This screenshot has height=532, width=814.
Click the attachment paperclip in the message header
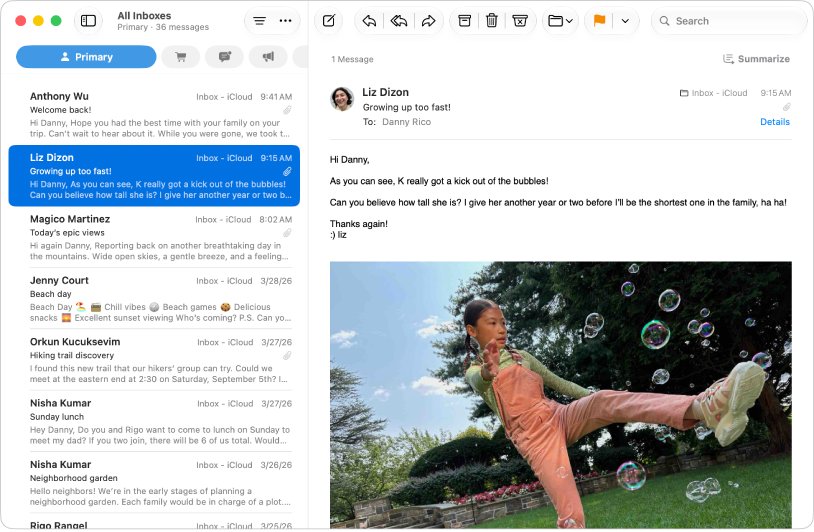(x=786, y=107)
